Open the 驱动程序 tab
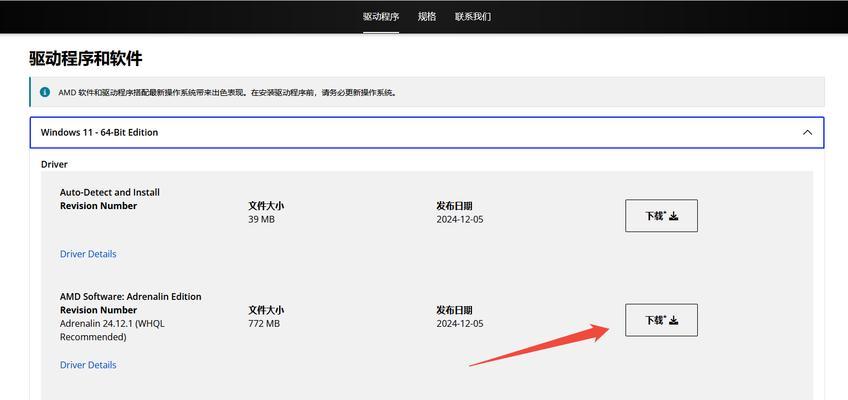The image size is (848, 400). click(x=381, y=16)
